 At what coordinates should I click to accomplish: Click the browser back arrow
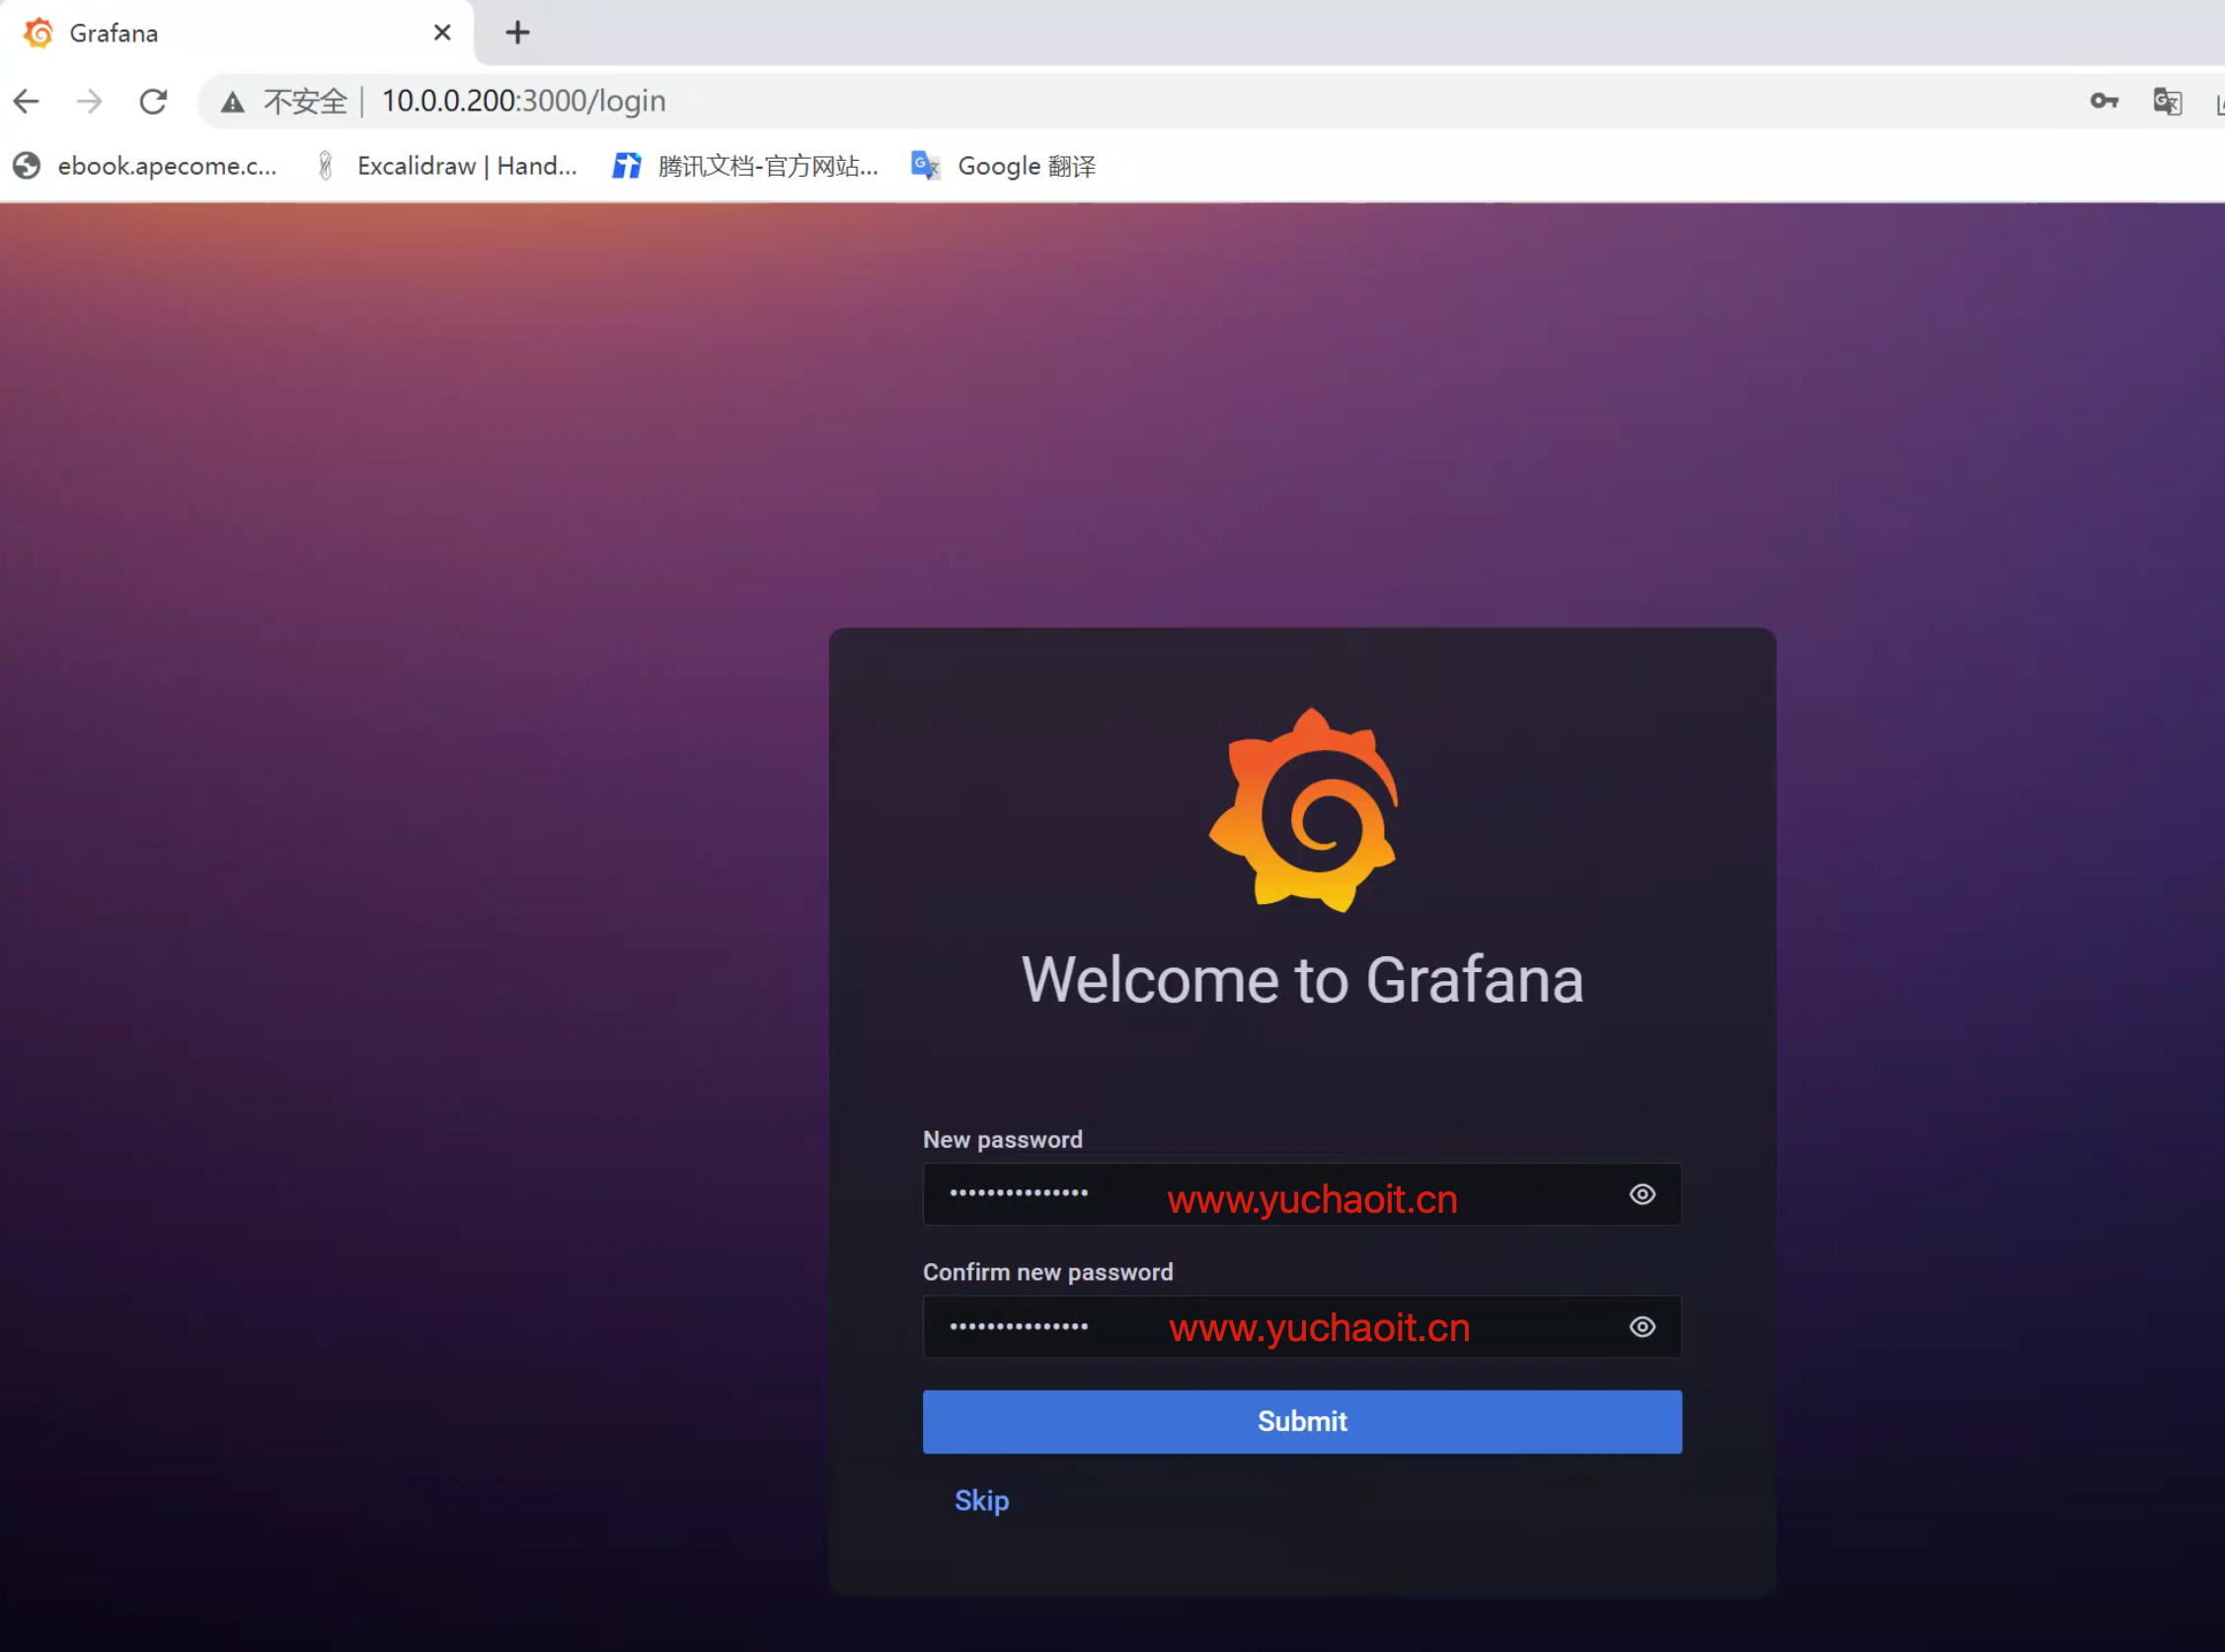point(27,101)
